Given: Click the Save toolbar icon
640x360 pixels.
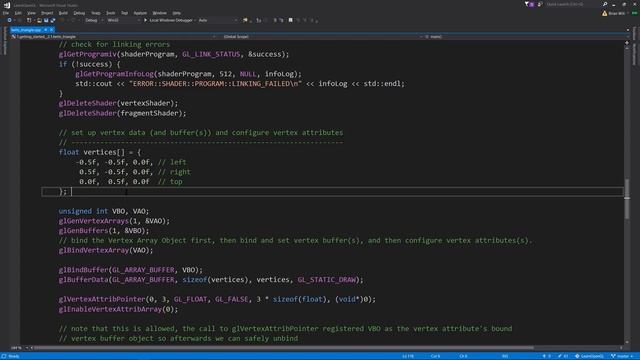Looking at the screenshot, I should (46, 20).
